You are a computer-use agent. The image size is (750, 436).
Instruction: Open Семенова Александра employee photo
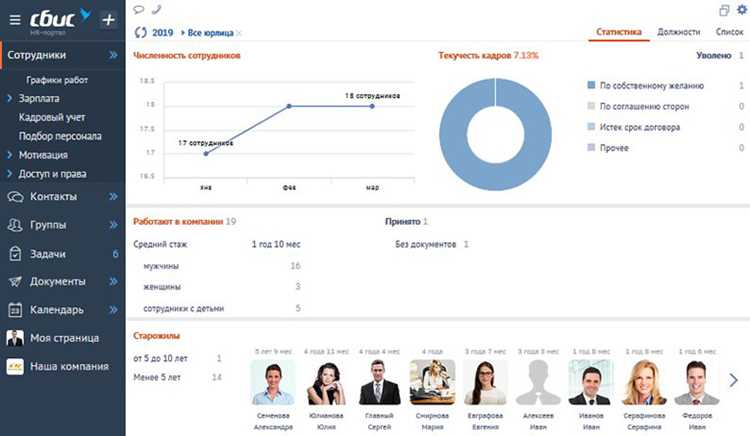point(273,382)
